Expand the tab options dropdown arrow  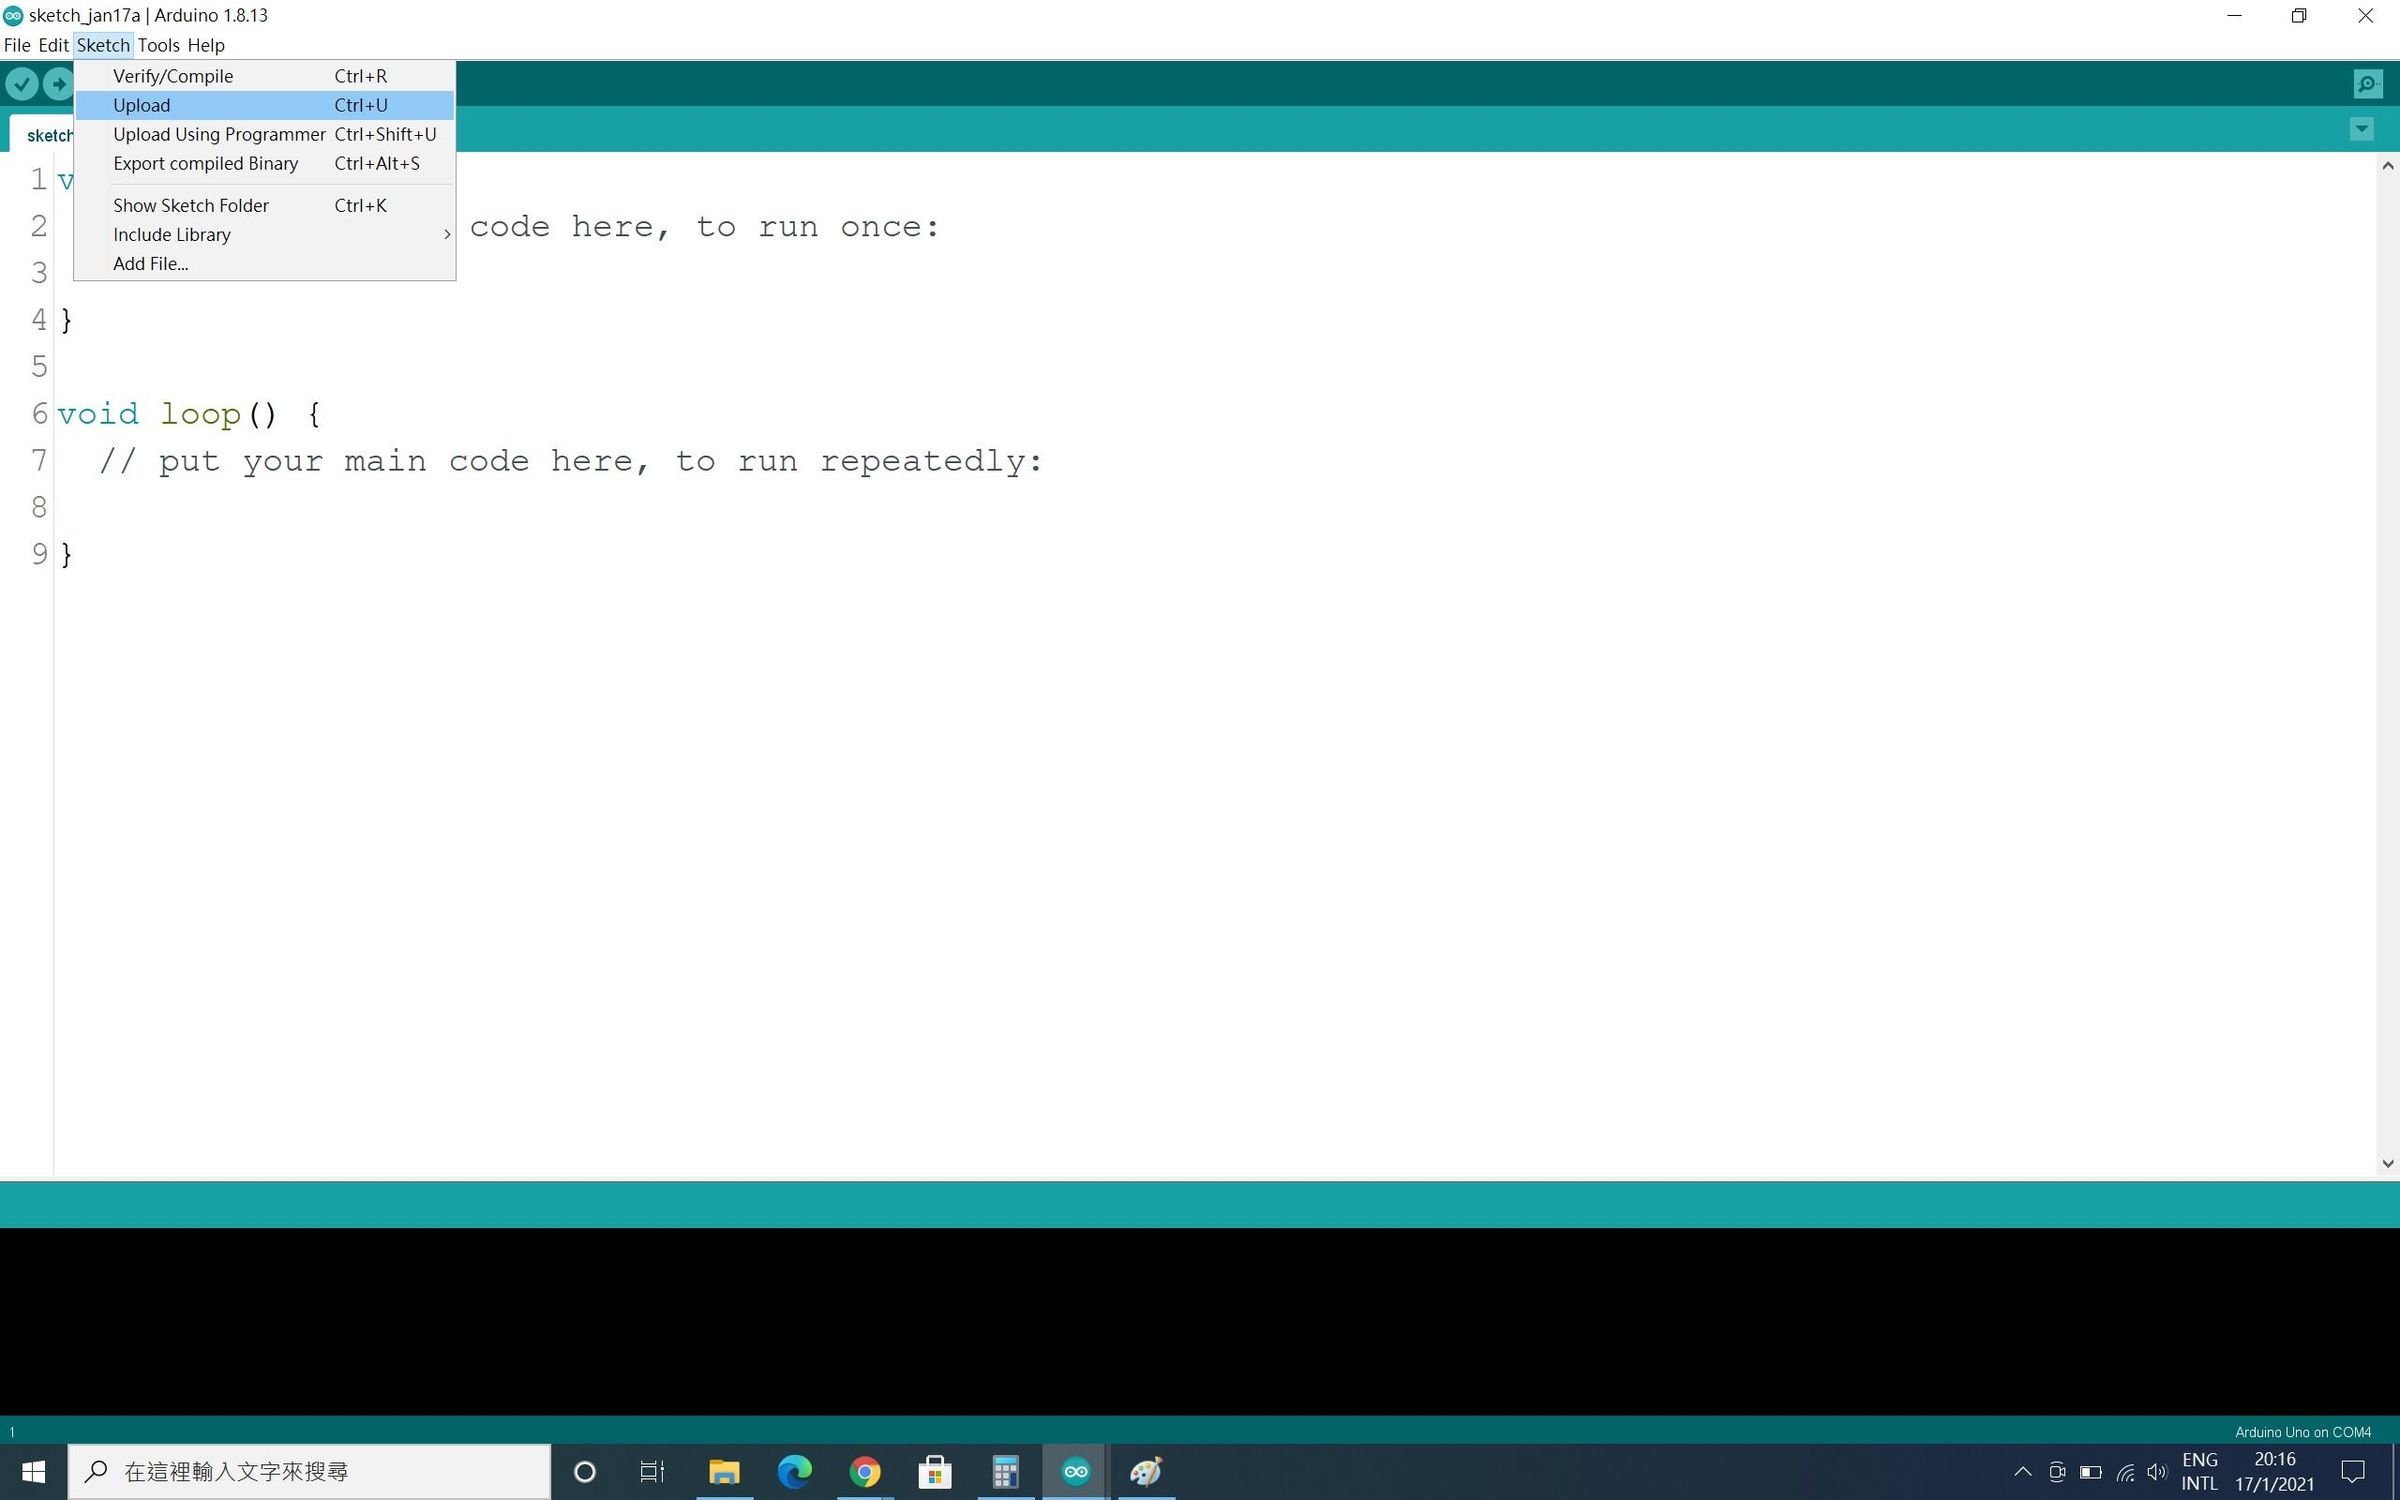pos(2362,129)
